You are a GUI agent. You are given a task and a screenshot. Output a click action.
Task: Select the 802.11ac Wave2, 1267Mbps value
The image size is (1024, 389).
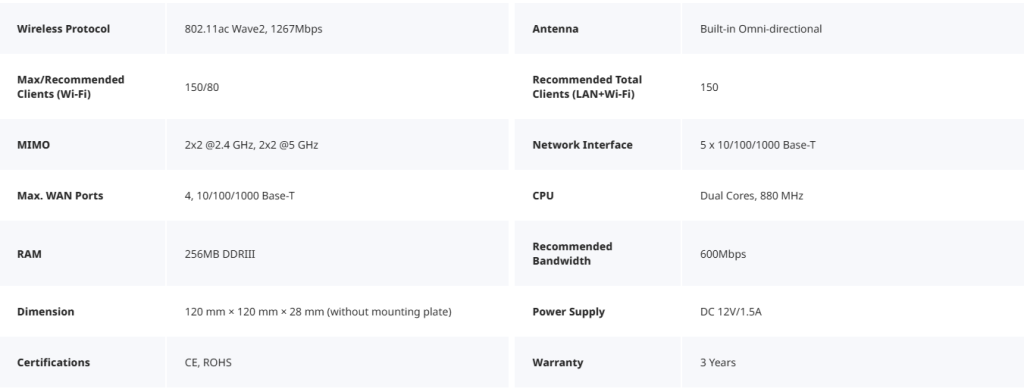253,29
